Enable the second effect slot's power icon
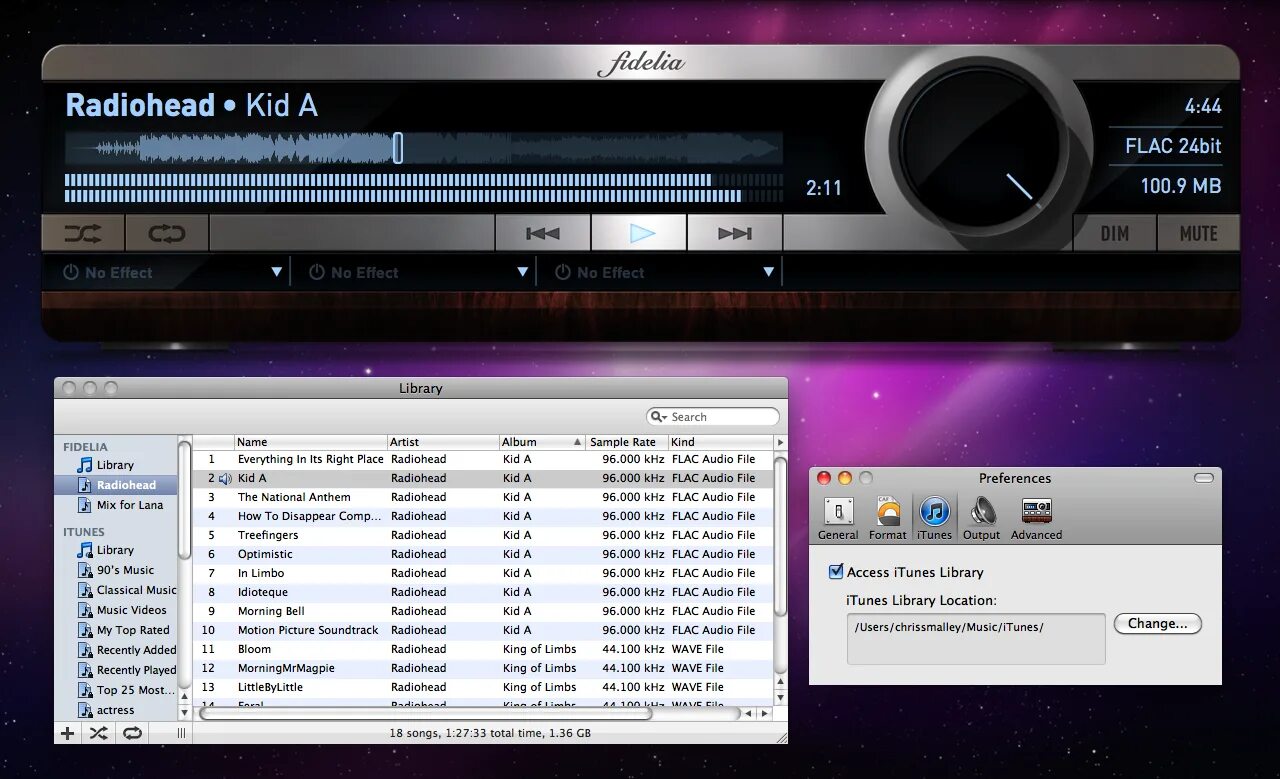 (317, 272)
